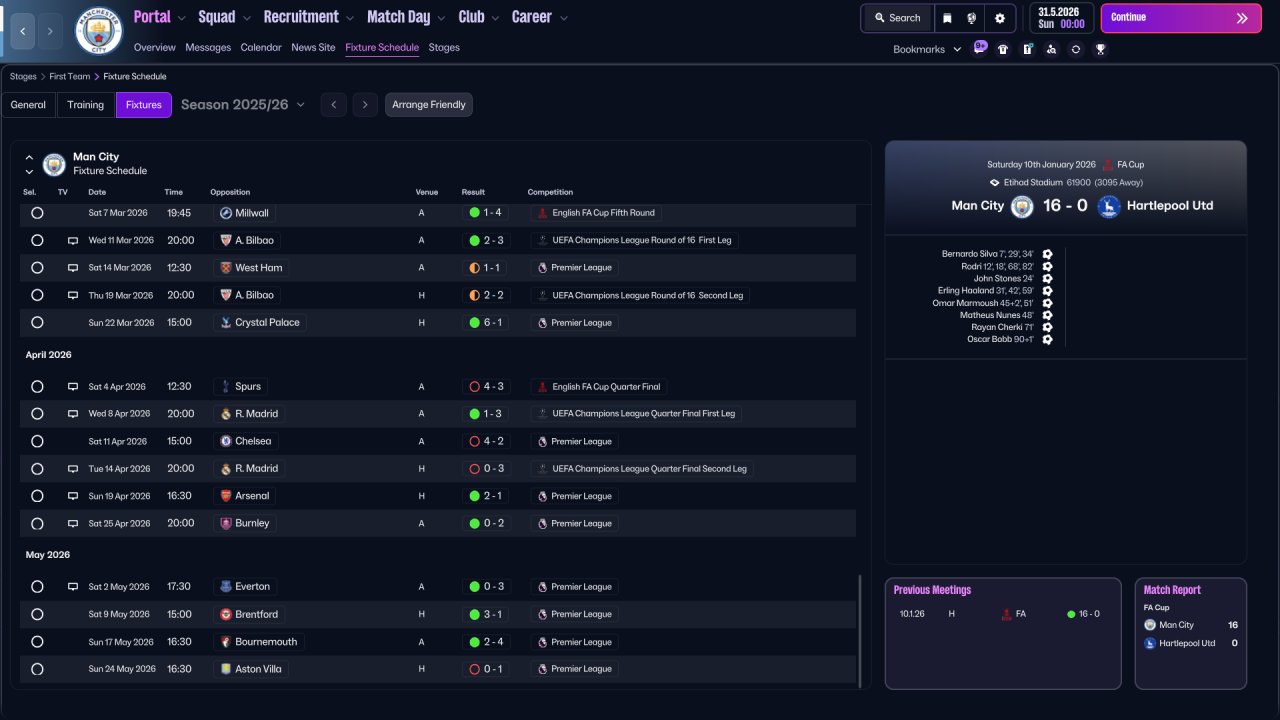This screenshot has height=720, width=1280.
Task: Click the Man City badge in the fixture list header
Action: [54, 164]
